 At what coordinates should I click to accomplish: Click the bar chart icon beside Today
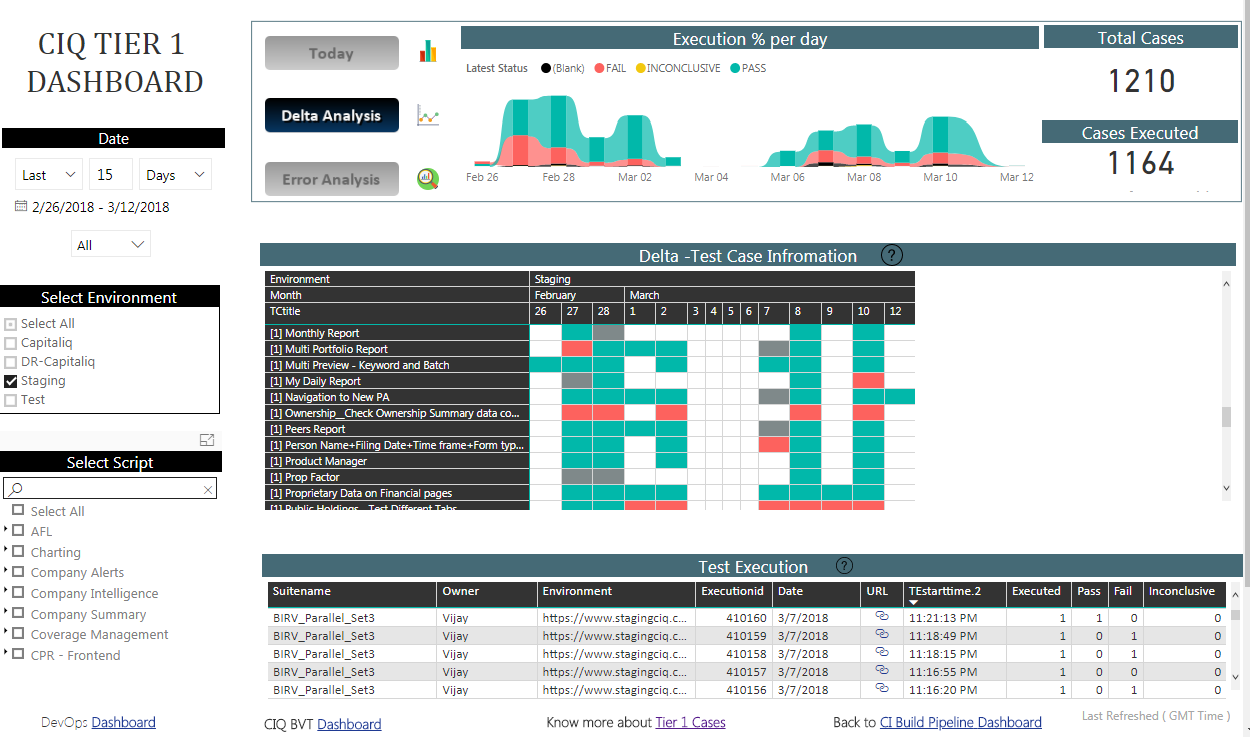point(428,52)
